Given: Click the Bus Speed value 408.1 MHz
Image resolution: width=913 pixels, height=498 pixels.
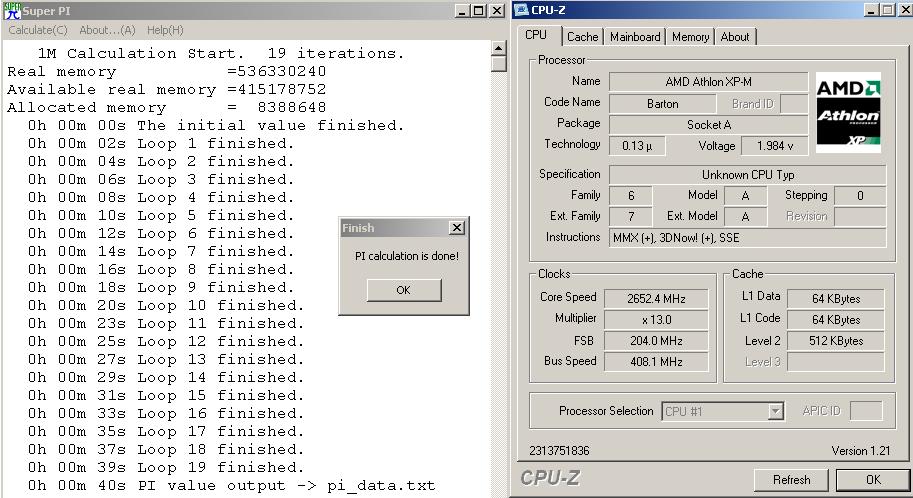Looking at the screenshot, I should (656, 362).
